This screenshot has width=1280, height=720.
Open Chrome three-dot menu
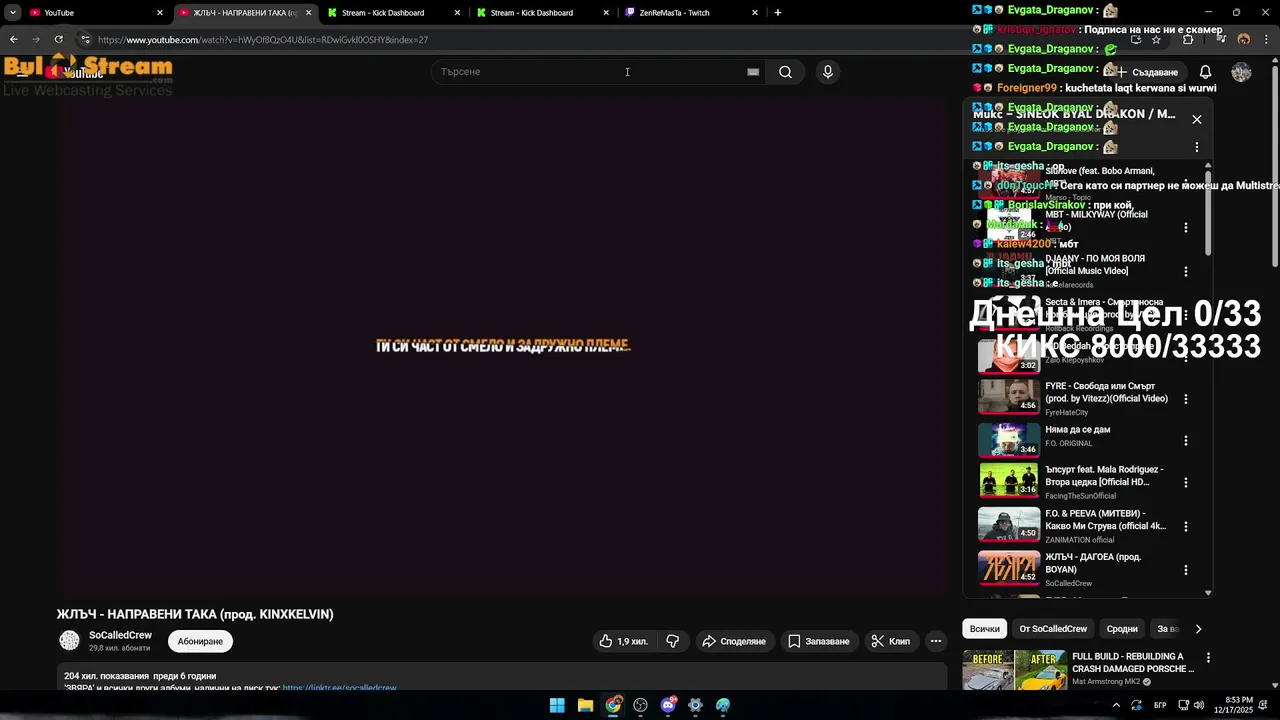tap(1268, 40)
